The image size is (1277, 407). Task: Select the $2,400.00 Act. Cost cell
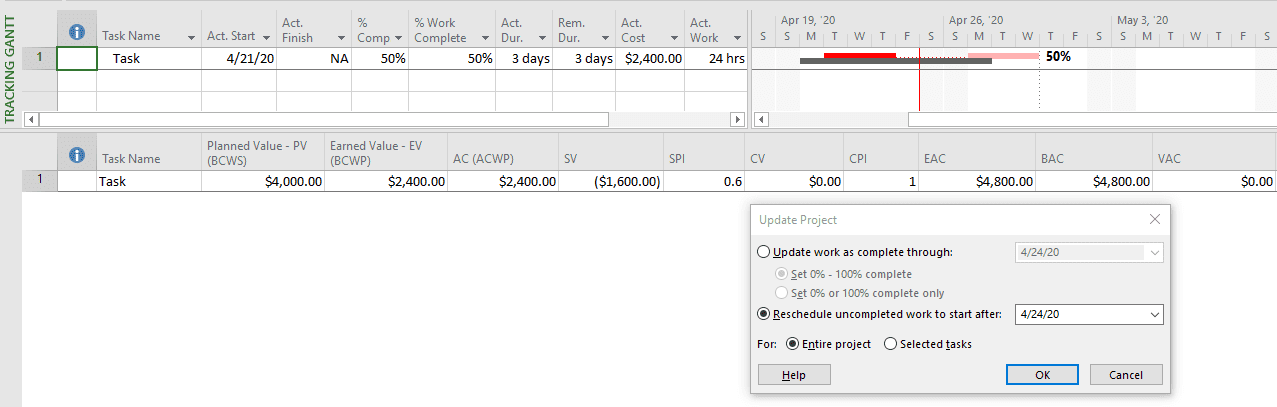(650, 58)
